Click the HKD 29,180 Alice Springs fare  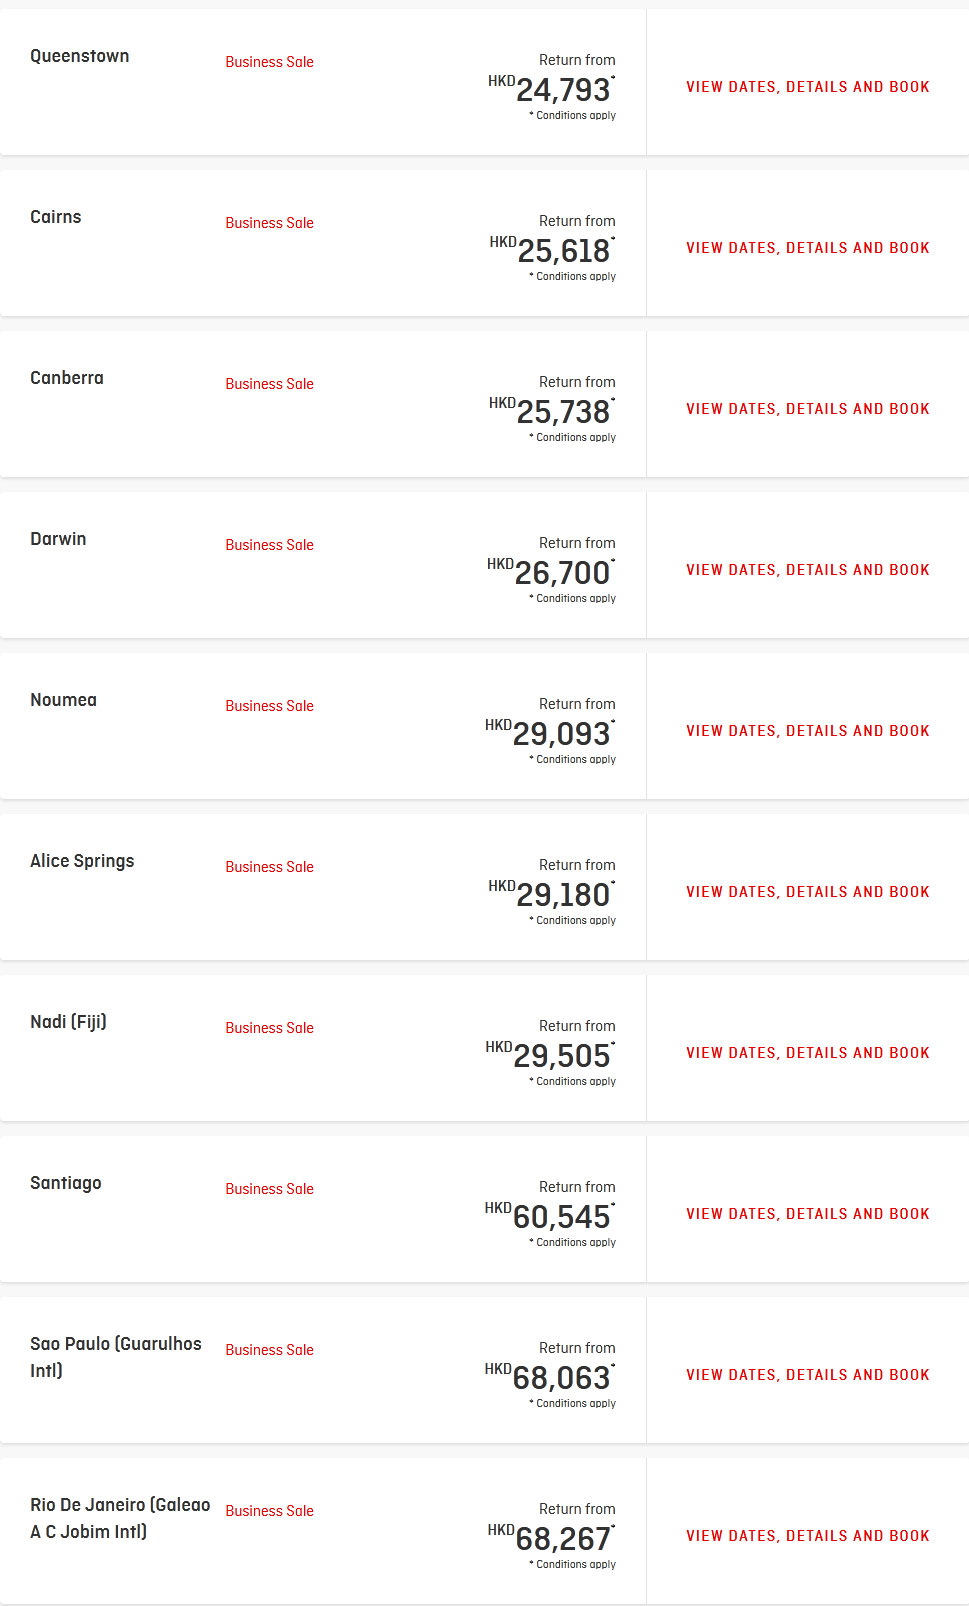[552, 894]
